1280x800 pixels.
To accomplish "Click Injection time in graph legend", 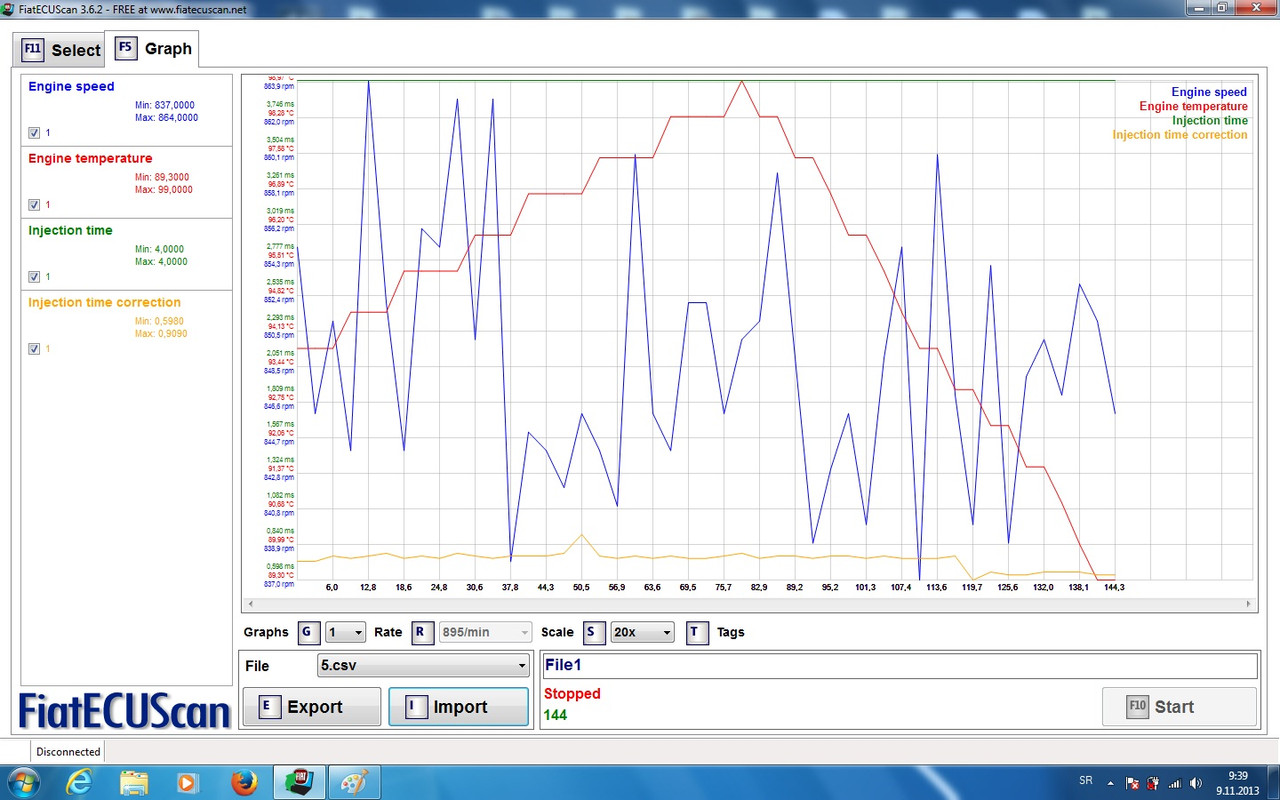I will (x=1210, y=120).
